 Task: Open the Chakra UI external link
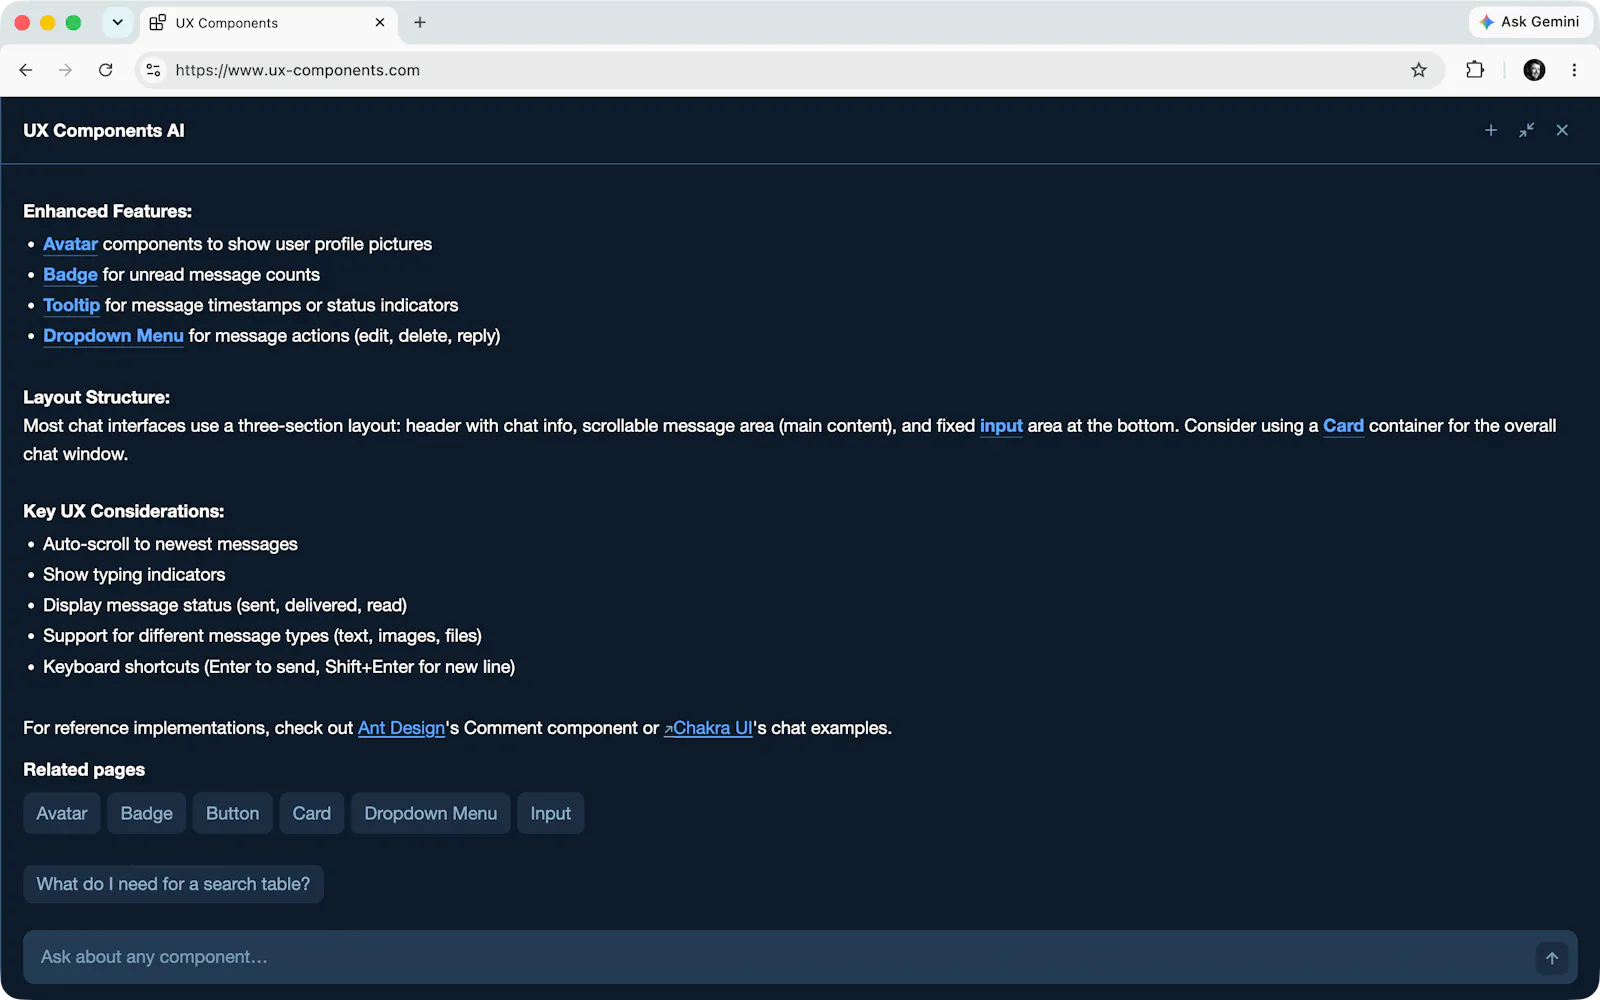coord(708,728)
